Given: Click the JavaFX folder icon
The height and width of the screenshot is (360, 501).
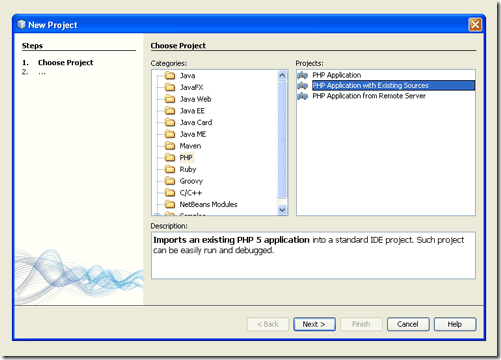Looking at the screenshot, I should pyautogui.click(x=170, y=87).
